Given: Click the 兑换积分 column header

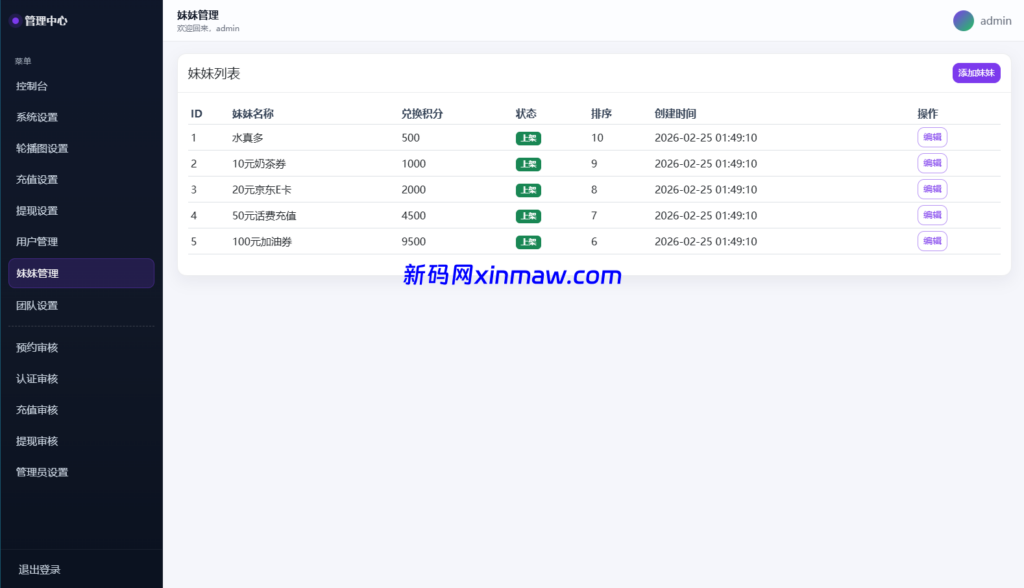Looking at the screenshot, I should coord(422,114).
